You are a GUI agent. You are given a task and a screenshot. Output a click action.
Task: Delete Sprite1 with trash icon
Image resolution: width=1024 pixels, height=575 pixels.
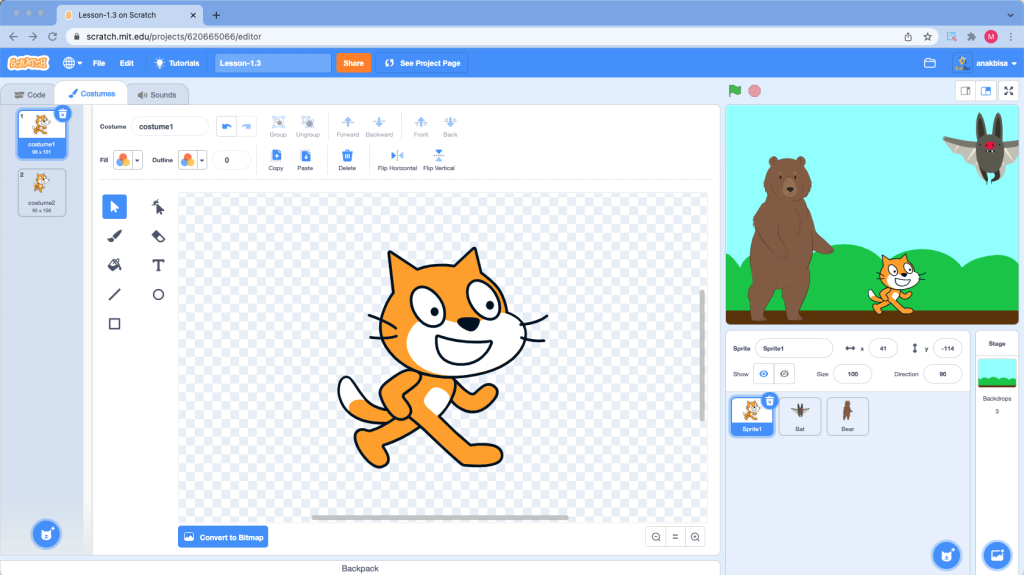coord(769,401)
